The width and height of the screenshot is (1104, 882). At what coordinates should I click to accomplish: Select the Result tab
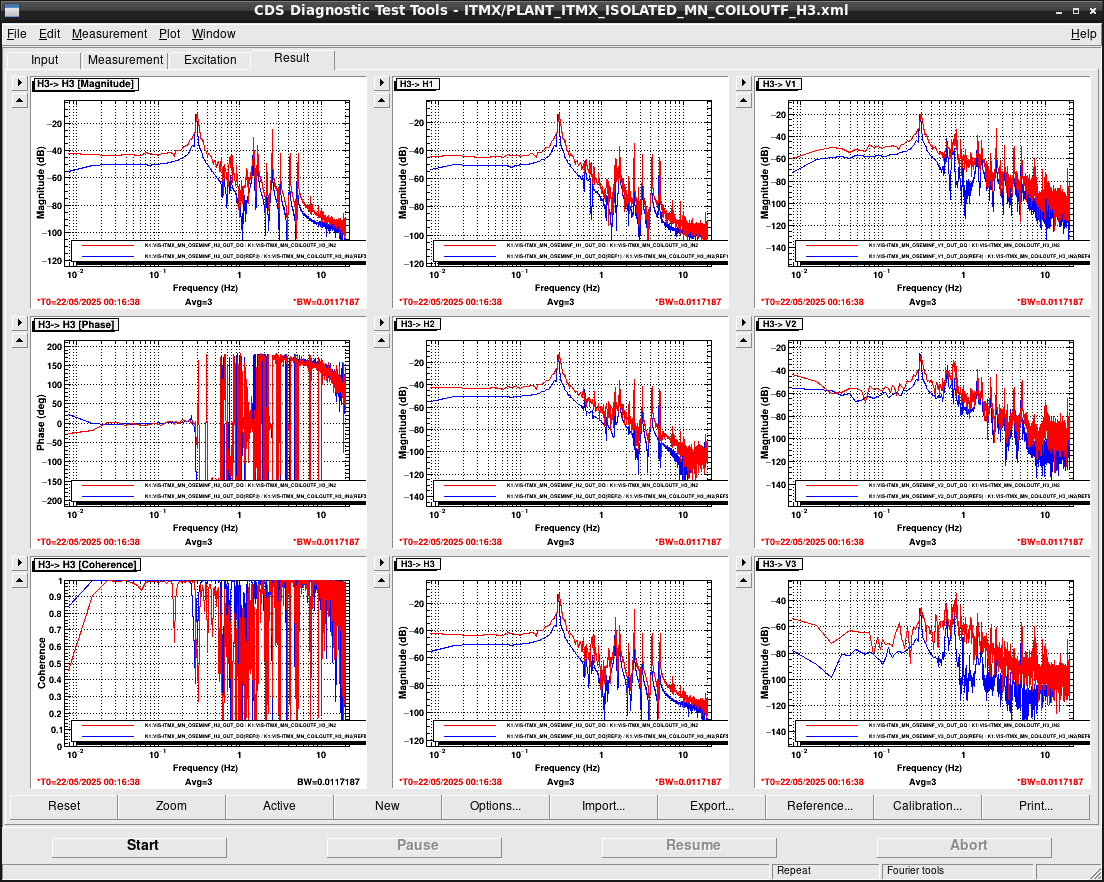291,58
